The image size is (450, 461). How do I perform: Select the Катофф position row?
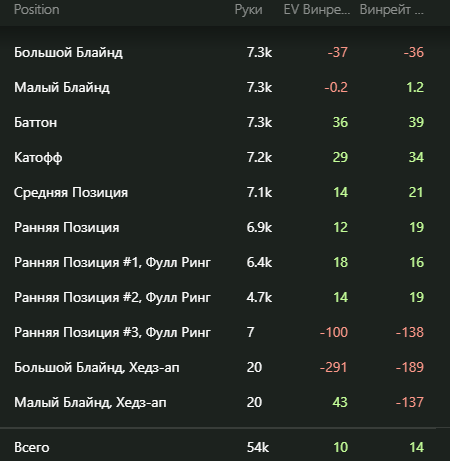click(x=225, y=157)
